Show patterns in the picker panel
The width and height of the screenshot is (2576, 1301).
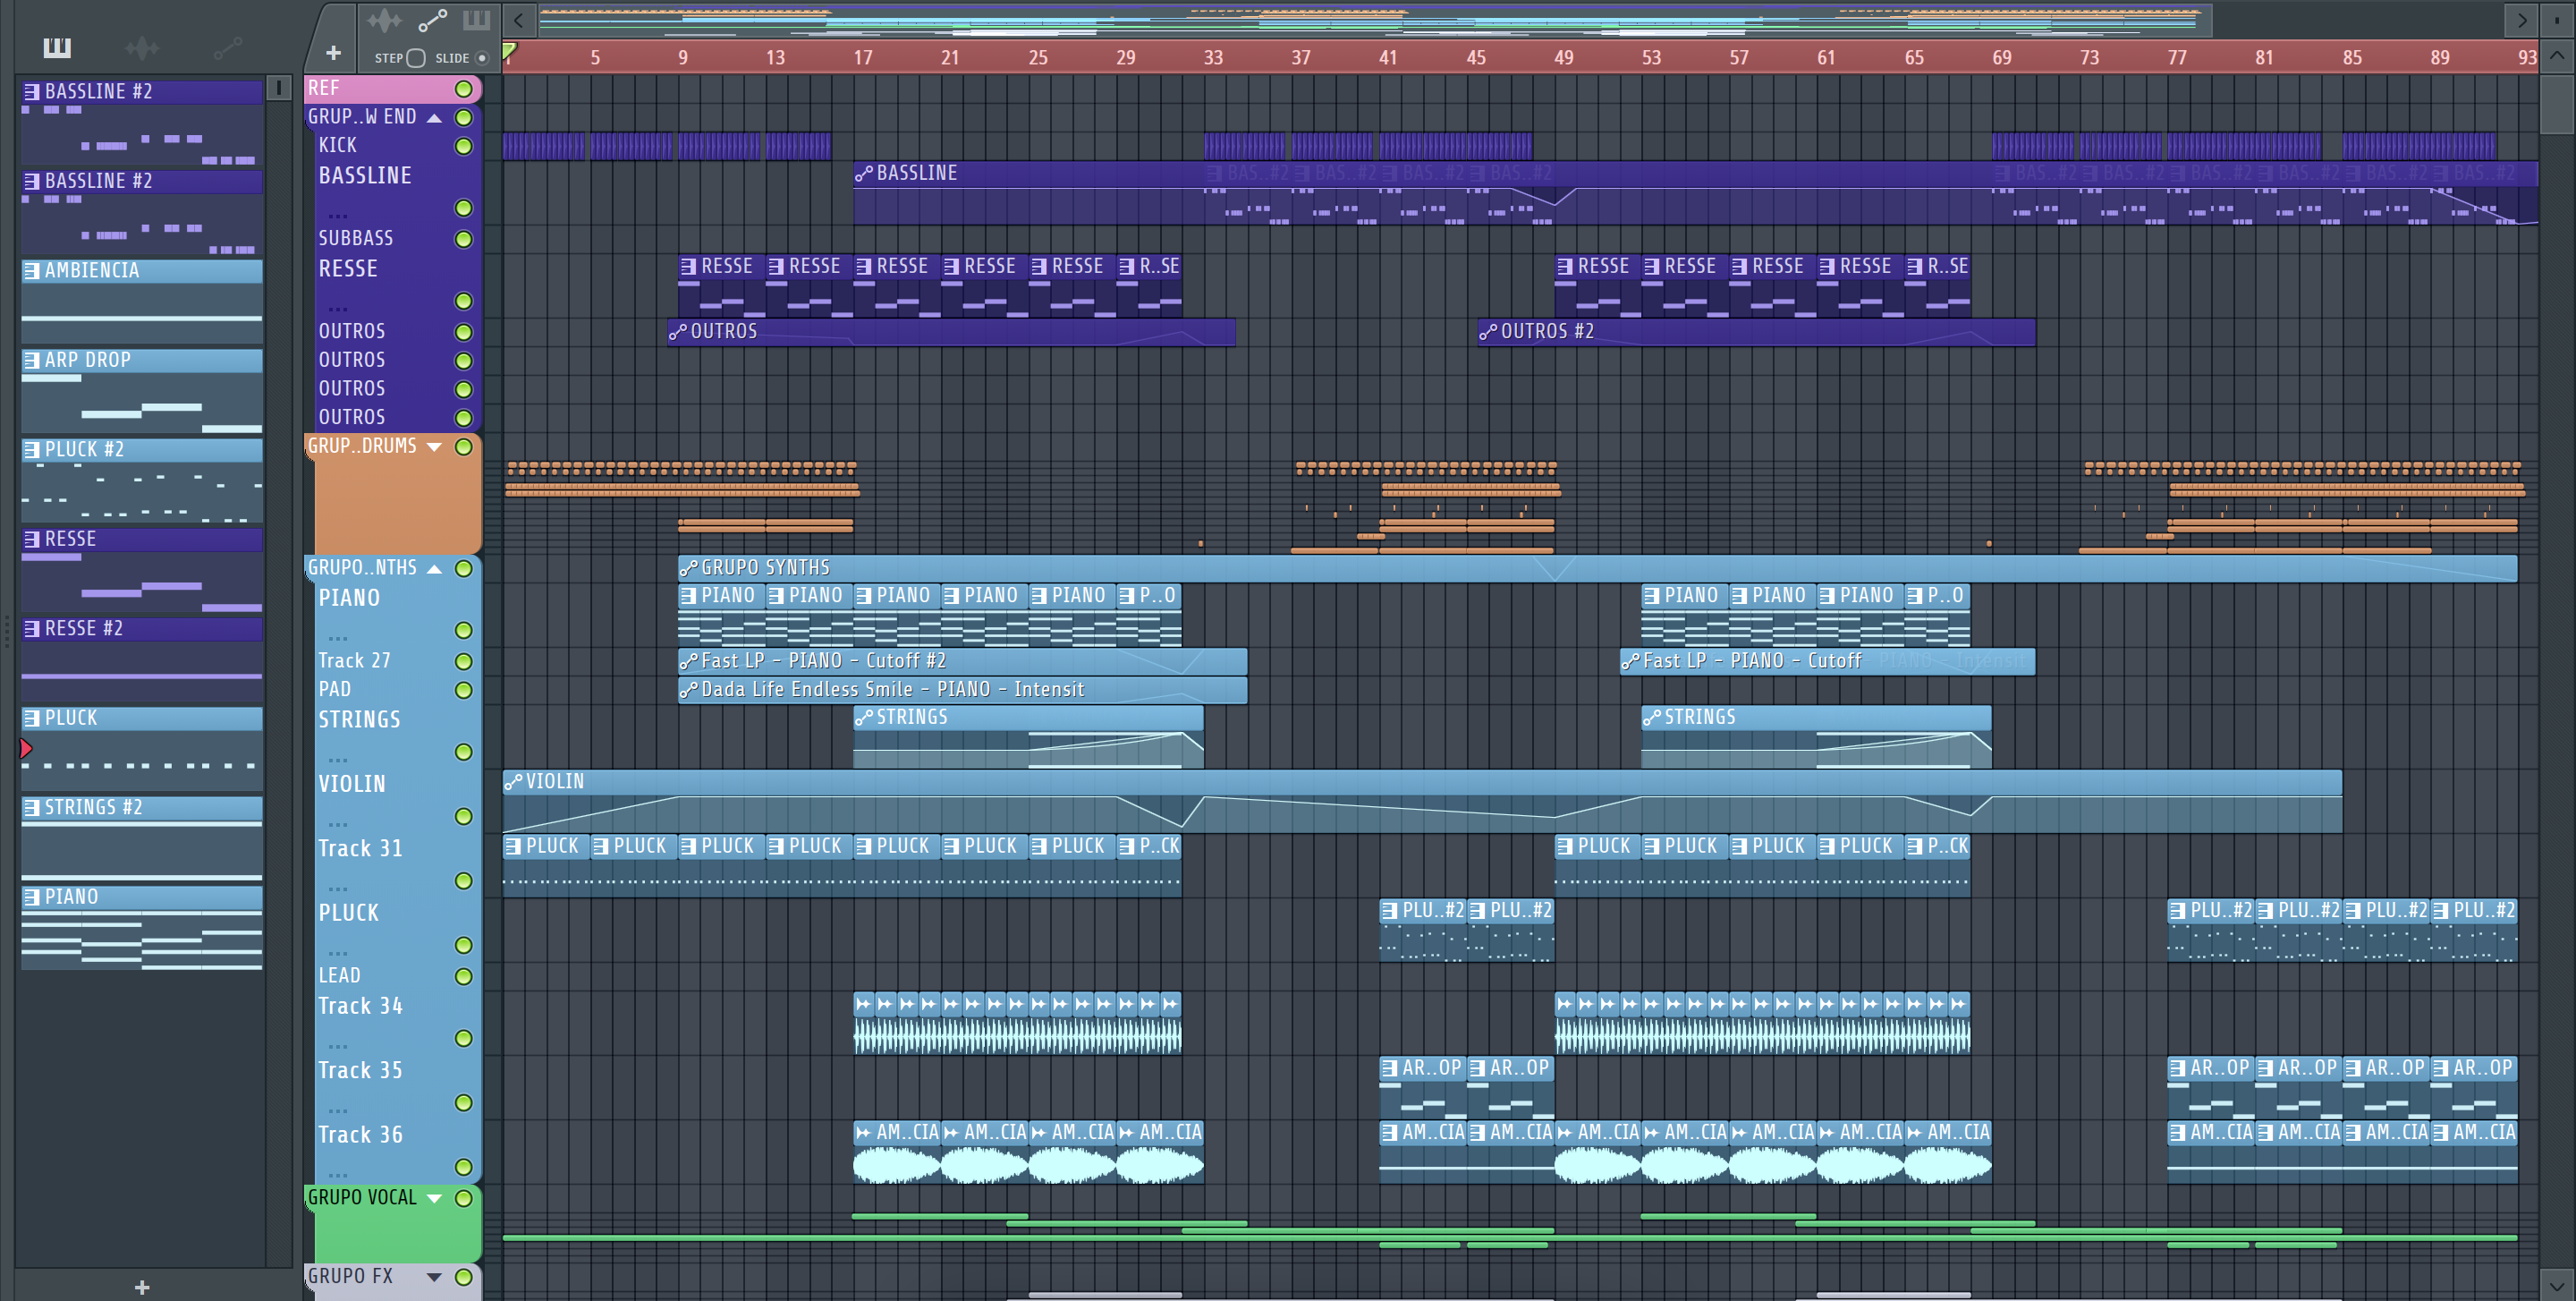57,47
